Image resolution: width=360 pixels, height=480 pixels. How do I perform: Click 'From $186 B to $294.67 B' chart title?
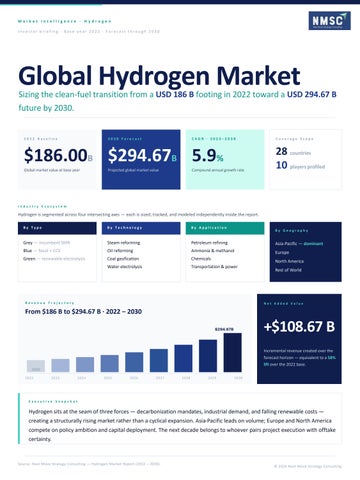coord(83,312)
